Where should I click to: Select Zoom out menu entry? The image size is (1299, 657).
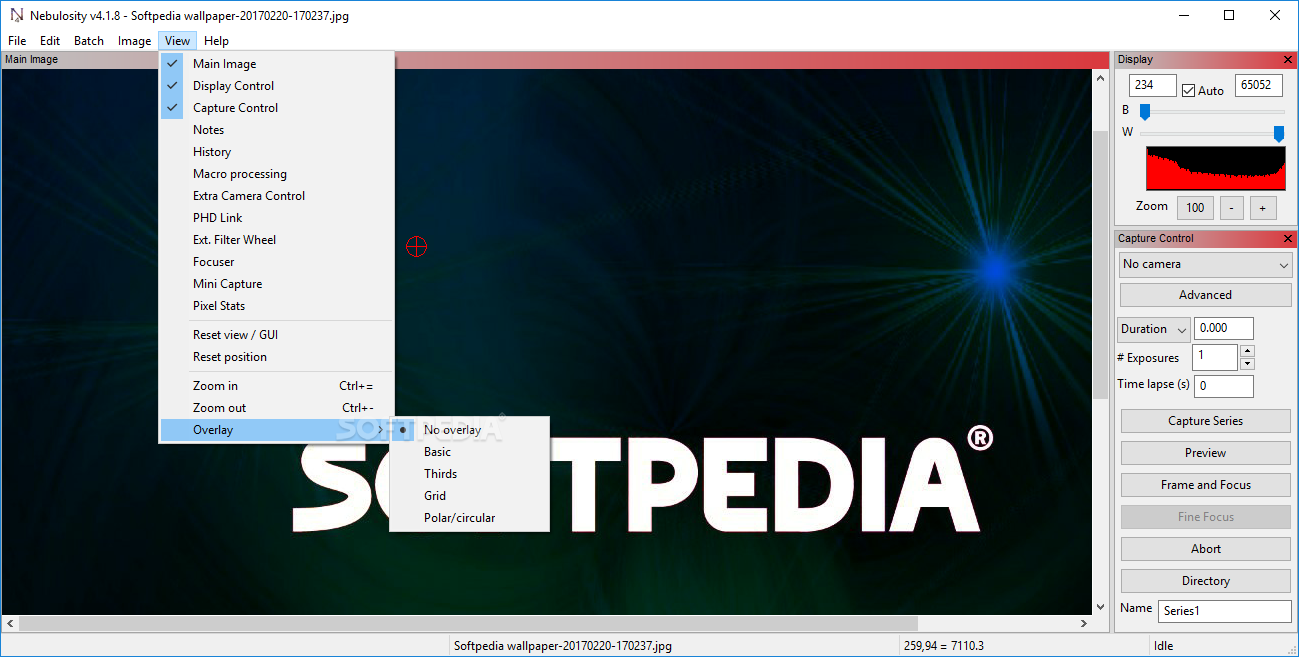tap(277, 408)
